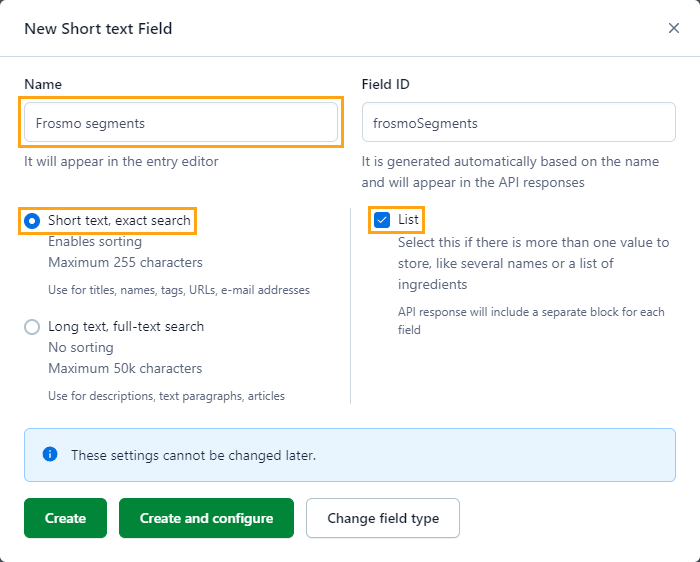Click the blue info icon in the notice banner
Screen dimensions: 700x562
click(x=50, y=454)
